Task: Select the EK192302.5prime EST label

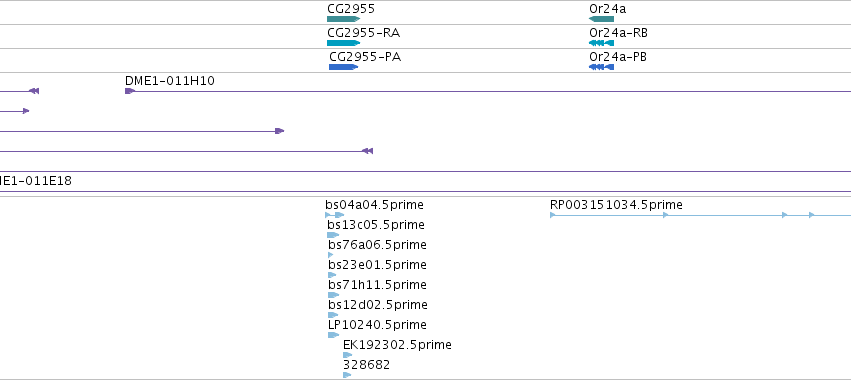Action: point(397,345)
